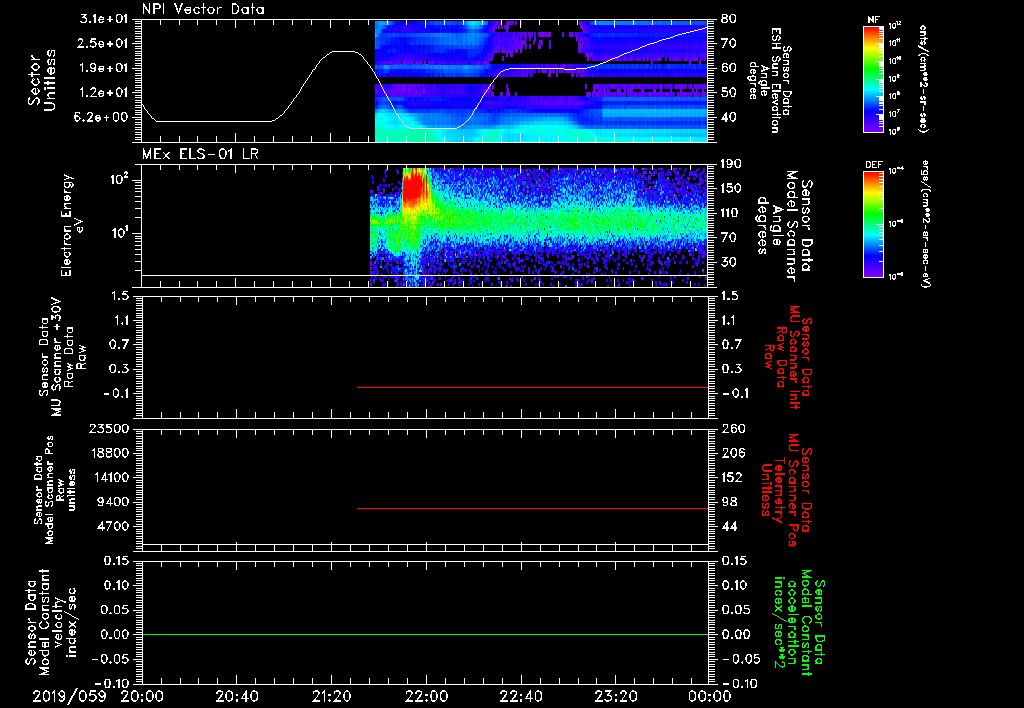Click the 9400 scanner position tick

pos(114,502)
